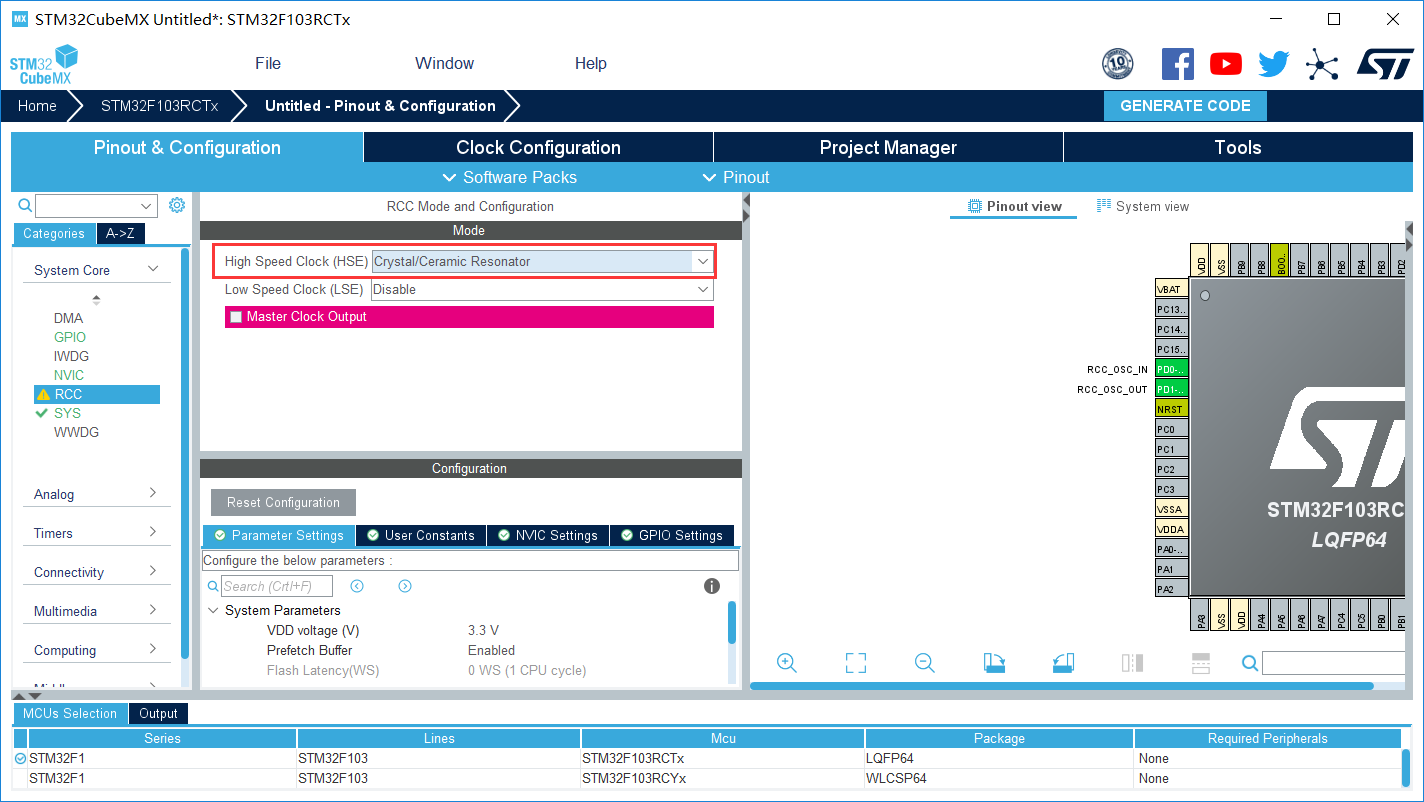Collapse the System Core category
Screen dimensions: 1424x802
[x=153, y=269]
